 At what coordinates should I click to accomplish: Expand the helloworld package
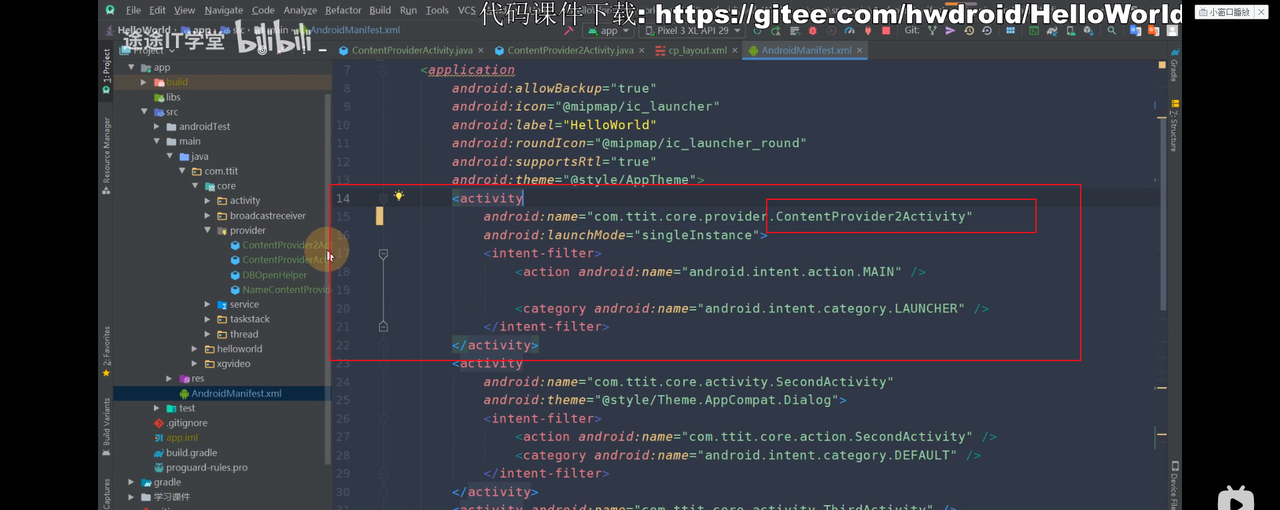pyautogui.click(x=195, y=349)
